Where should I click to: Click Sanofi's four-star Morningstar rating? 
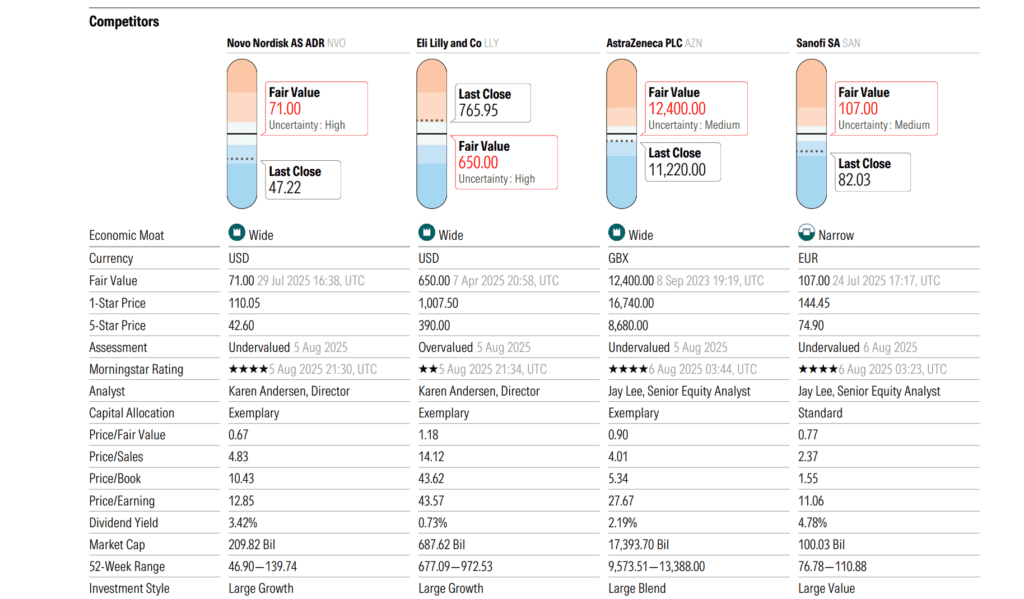(818, 369)
